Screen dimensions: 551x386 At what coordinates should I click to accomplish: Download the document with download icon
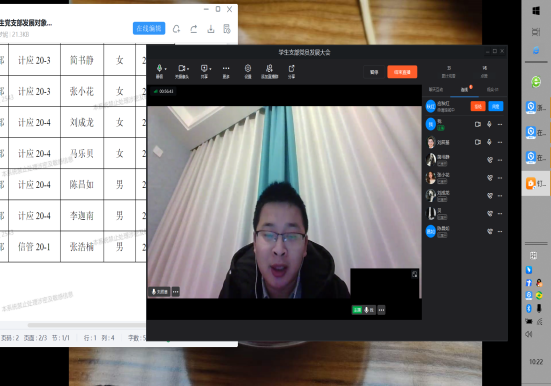210,29
